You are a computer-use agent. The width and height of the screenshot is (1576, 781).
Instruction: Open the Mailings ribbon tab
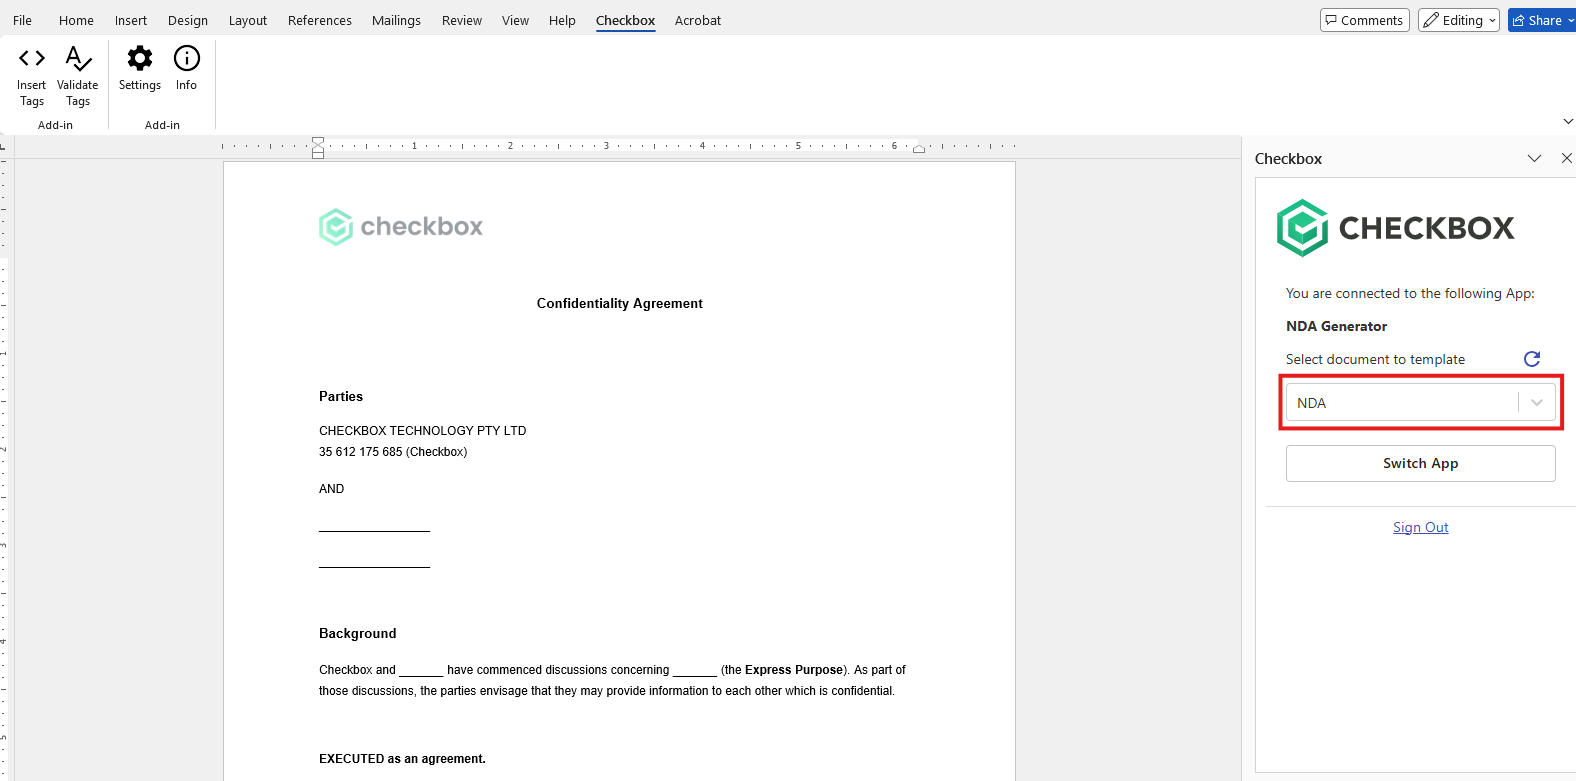[x=396, y=20]
